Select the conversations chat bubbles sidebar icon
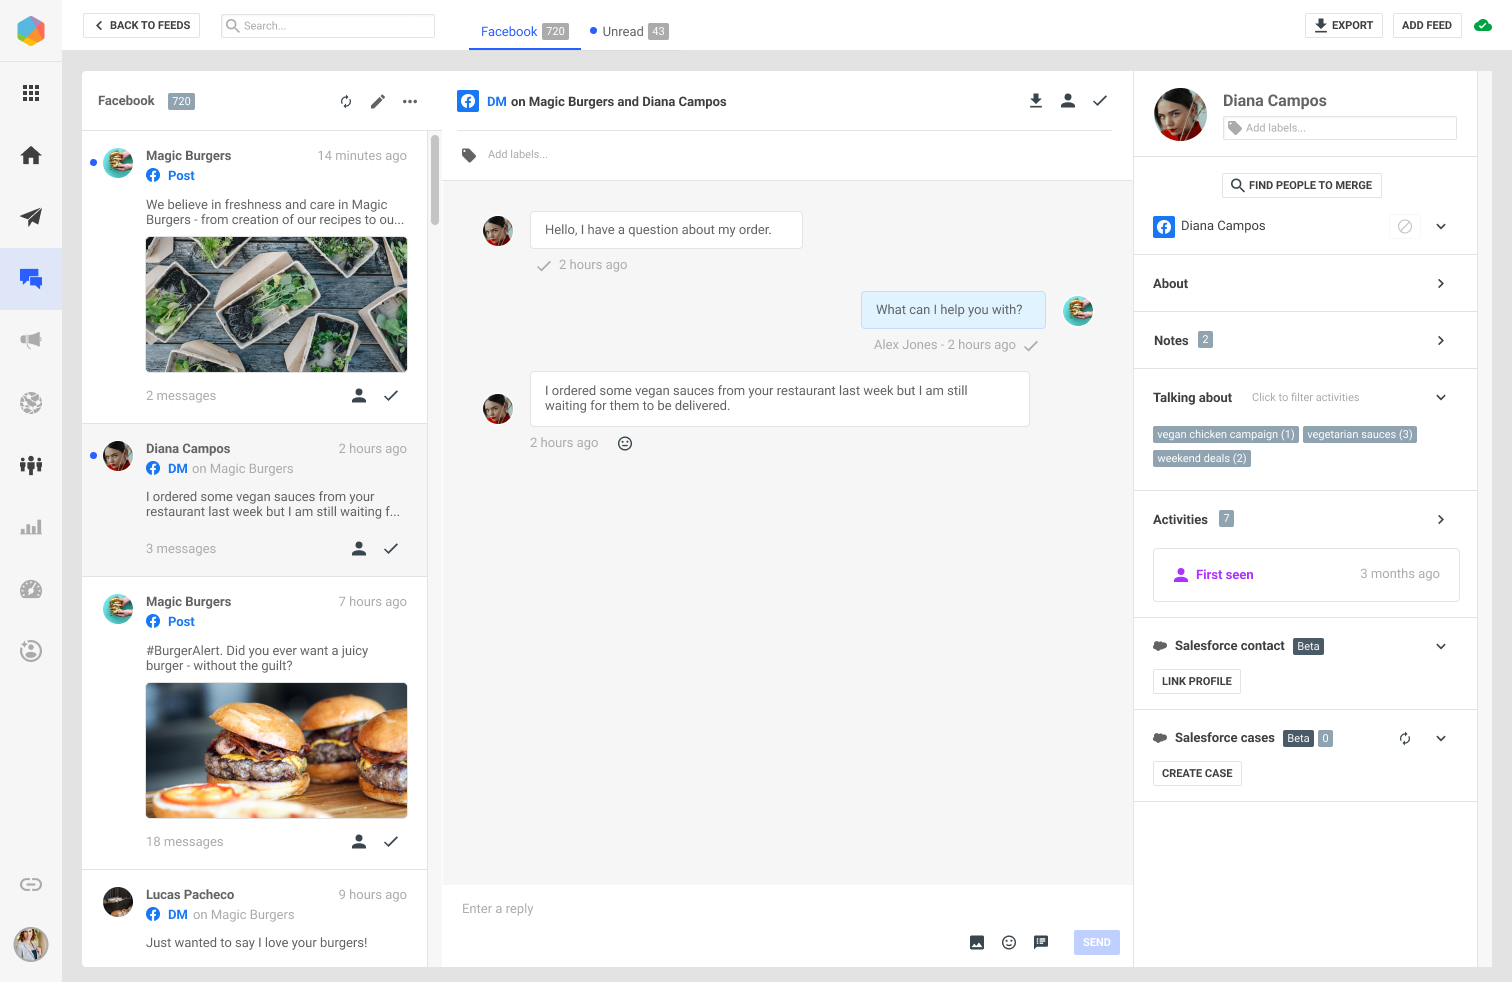The width and height of the screenshot is (1512, 982). coord(31,279)
